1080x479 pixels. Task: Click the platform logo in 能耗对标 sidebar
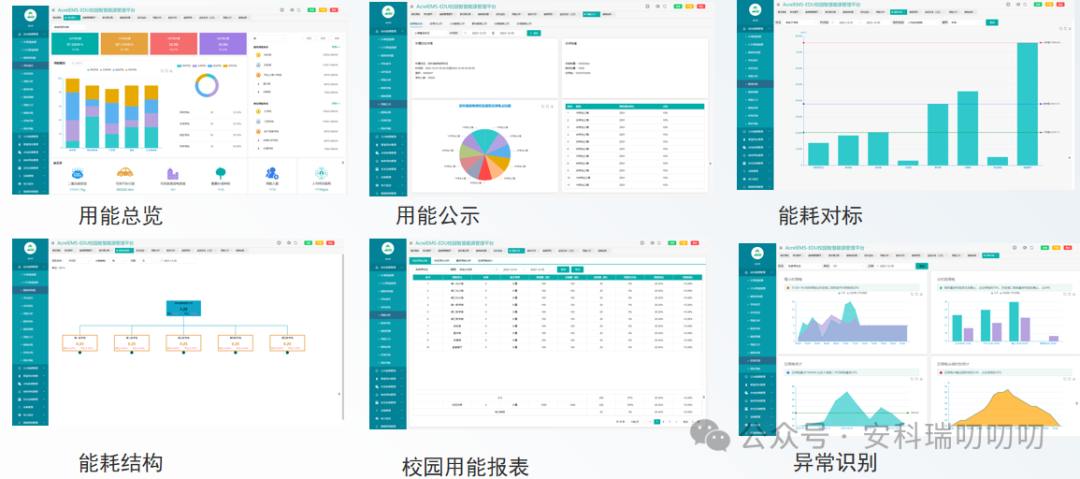(756, 8)
